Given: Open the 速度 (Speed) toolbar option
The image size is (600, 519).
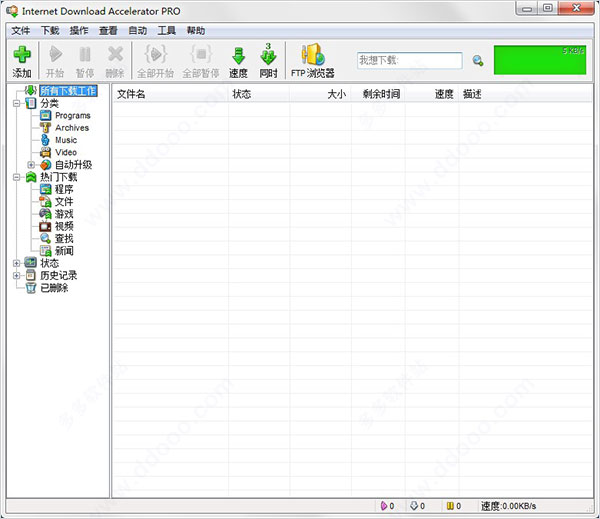Looking at the screenshot, I should coord(238,61).
